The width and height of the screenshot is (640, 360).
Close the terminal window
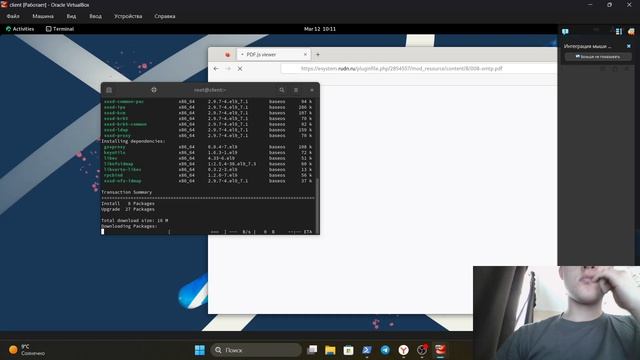[x=312, y=90]
